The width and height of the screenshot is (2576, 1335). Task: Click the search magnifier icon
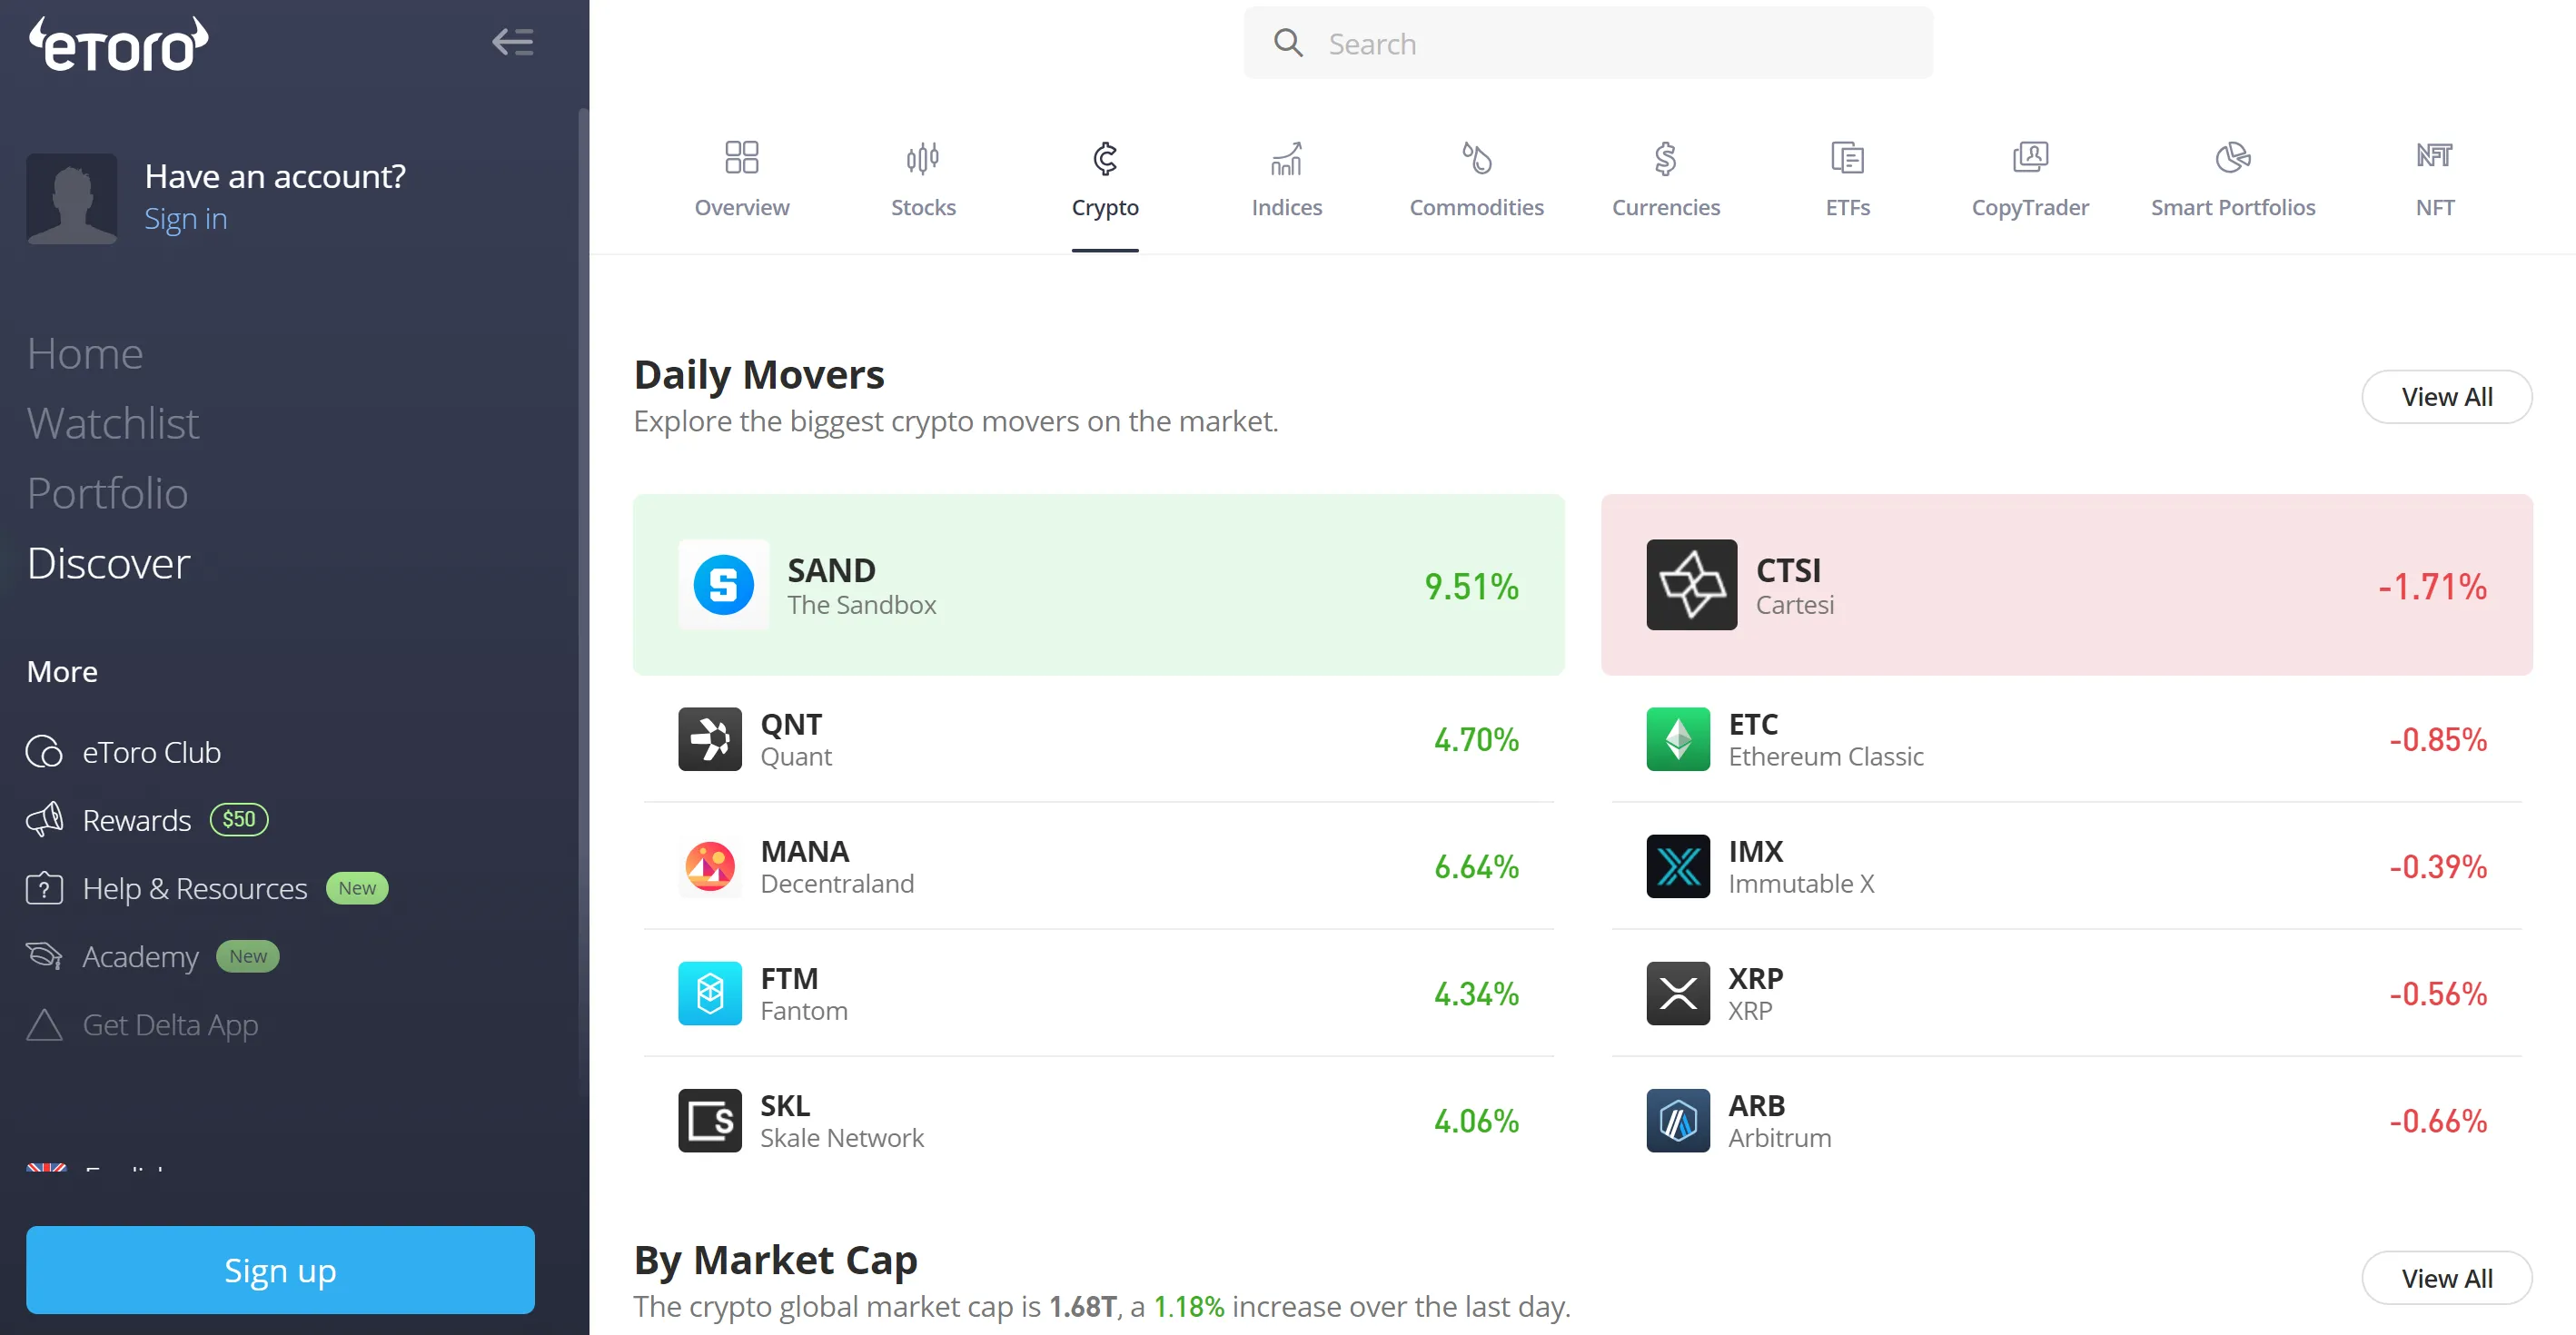pyautogui.click(x=1288, y=42)
